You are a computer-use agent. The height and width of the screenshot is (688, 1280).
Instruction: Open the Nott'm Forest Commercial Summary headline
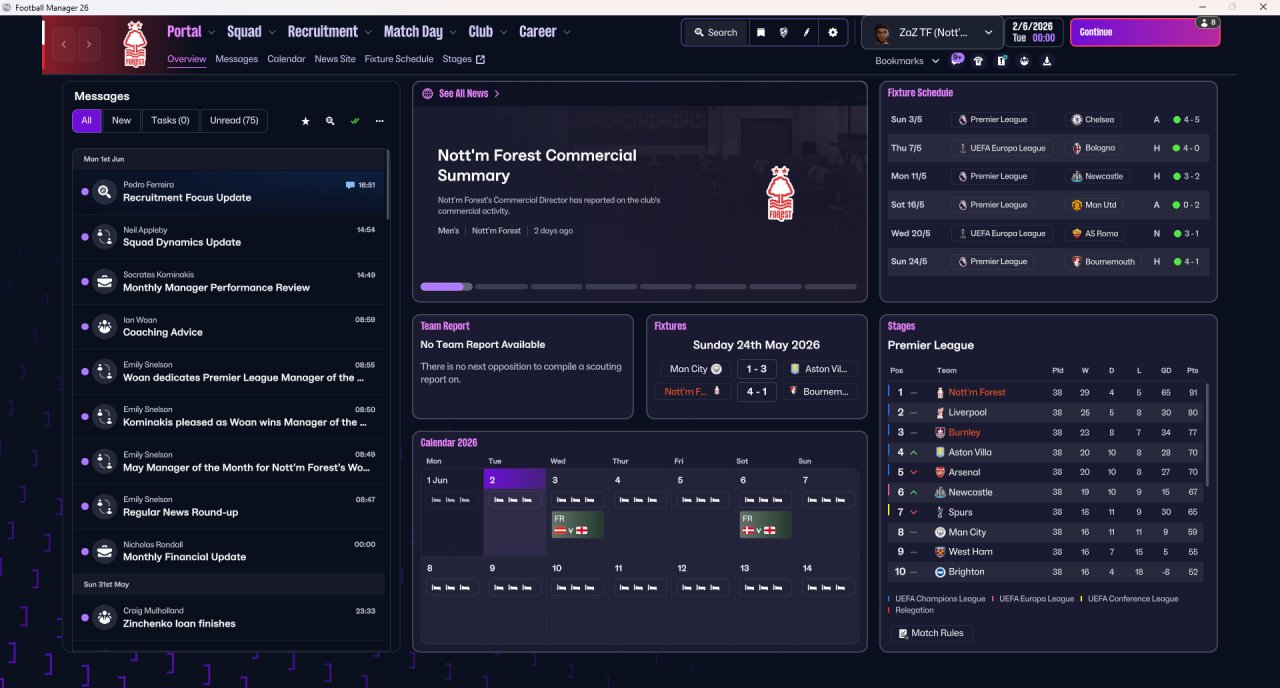pyautogui.click(x=537, y=165)
